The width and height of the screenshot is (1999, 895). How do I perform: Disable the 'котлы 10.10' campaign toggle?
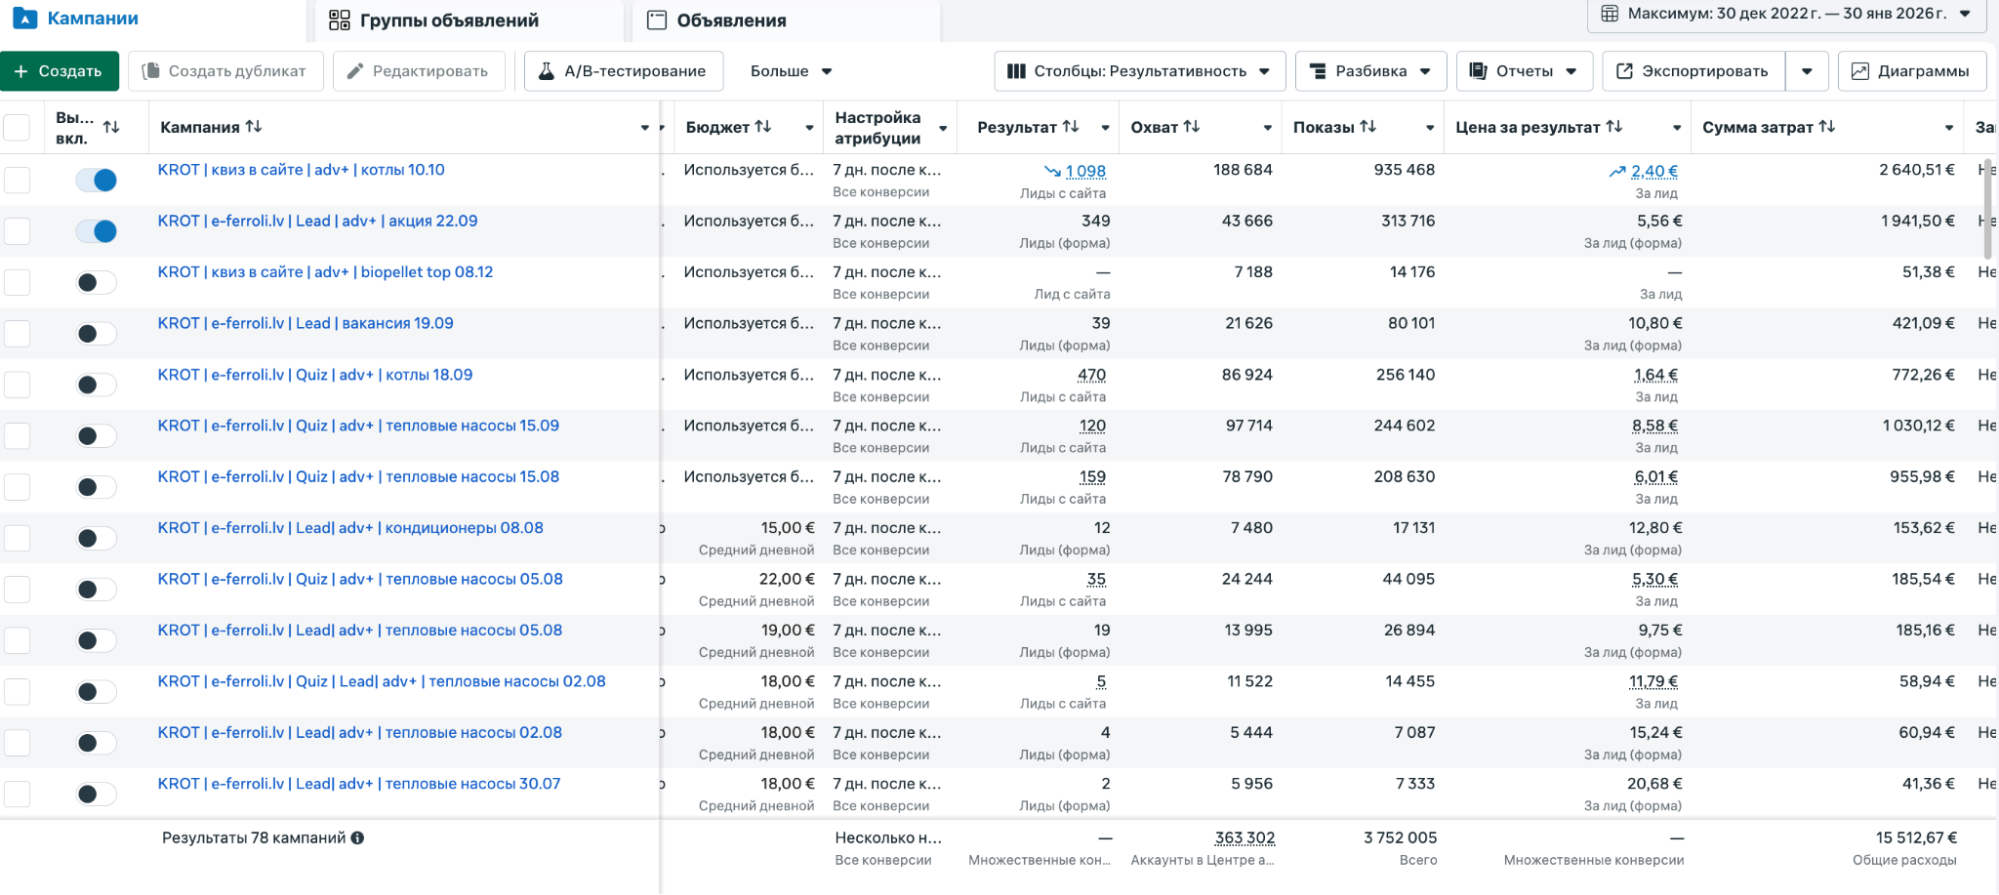[x=97, y=180]
